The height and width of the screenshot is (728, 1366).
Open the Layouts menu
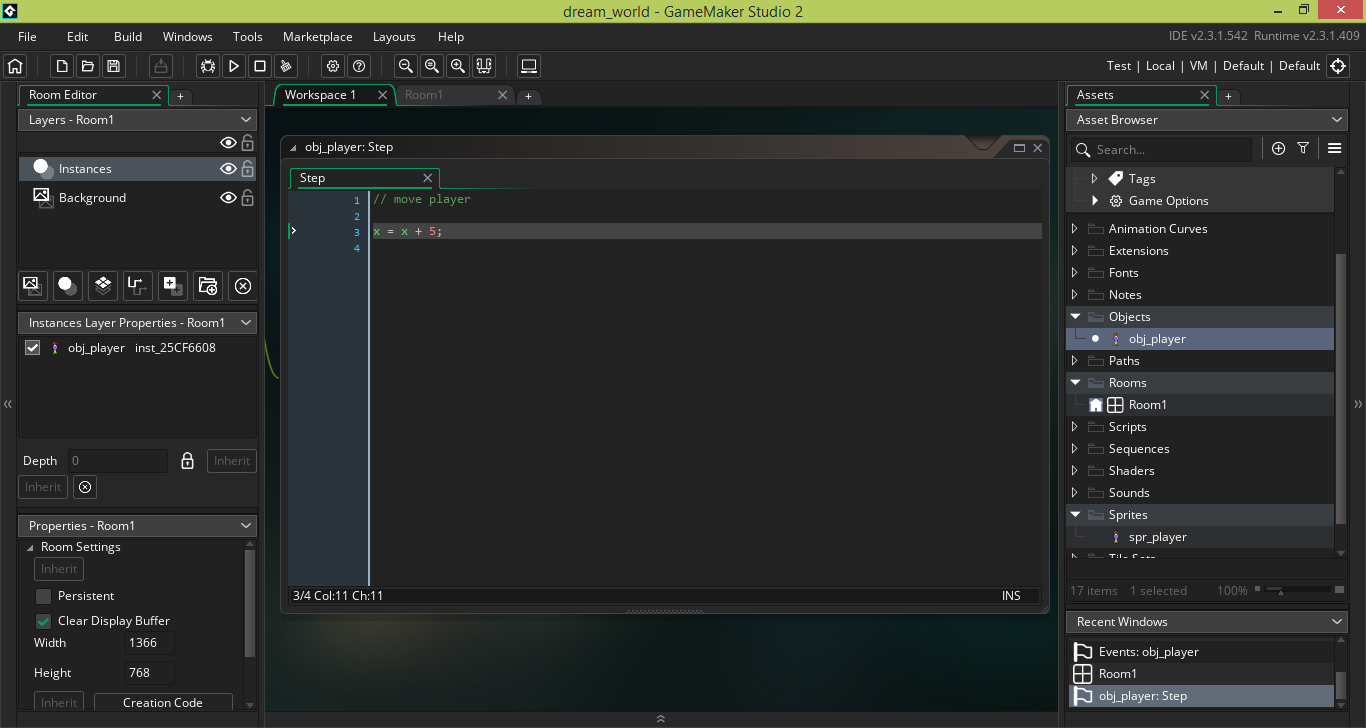[394, 37]
